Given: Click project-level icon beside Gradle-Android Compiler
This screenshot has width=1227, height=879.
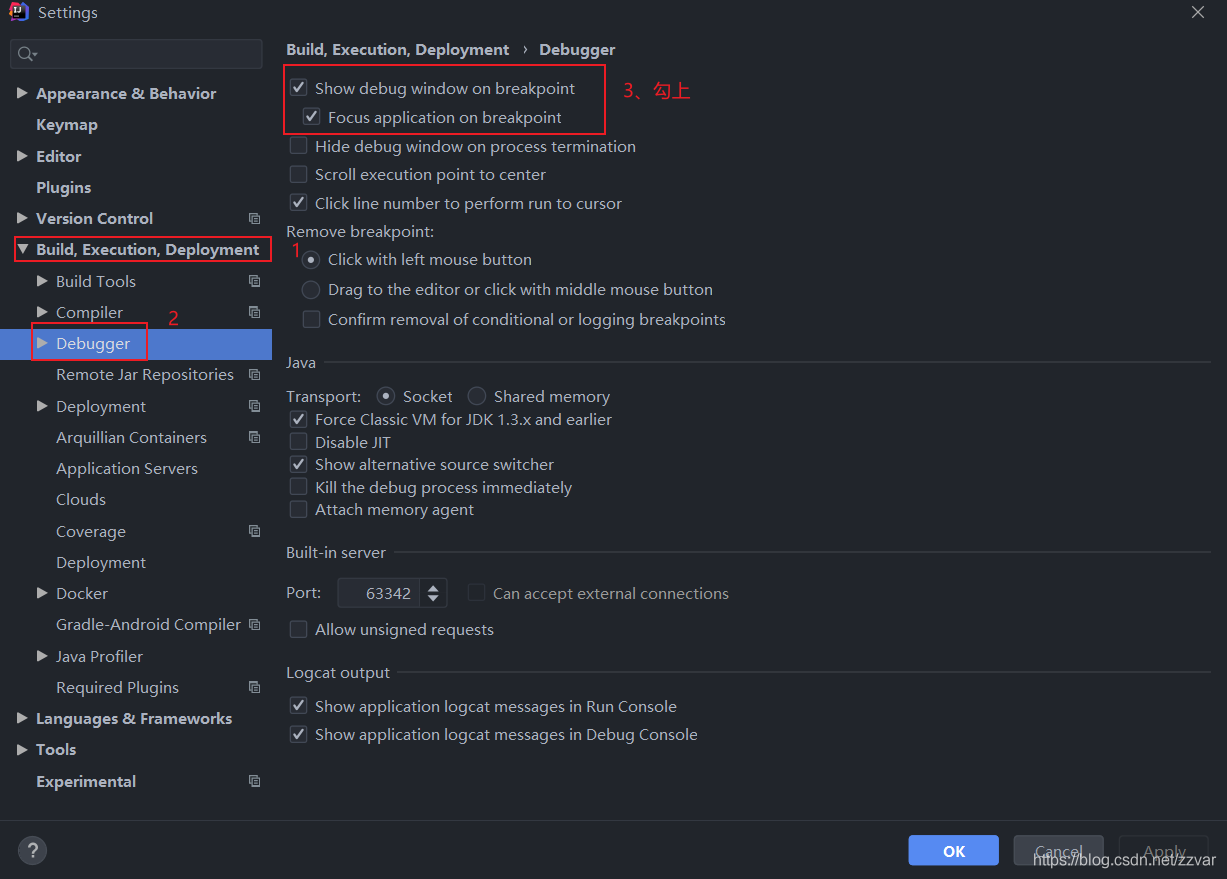Looking at the screenshot, I should (x=254, y=625).
